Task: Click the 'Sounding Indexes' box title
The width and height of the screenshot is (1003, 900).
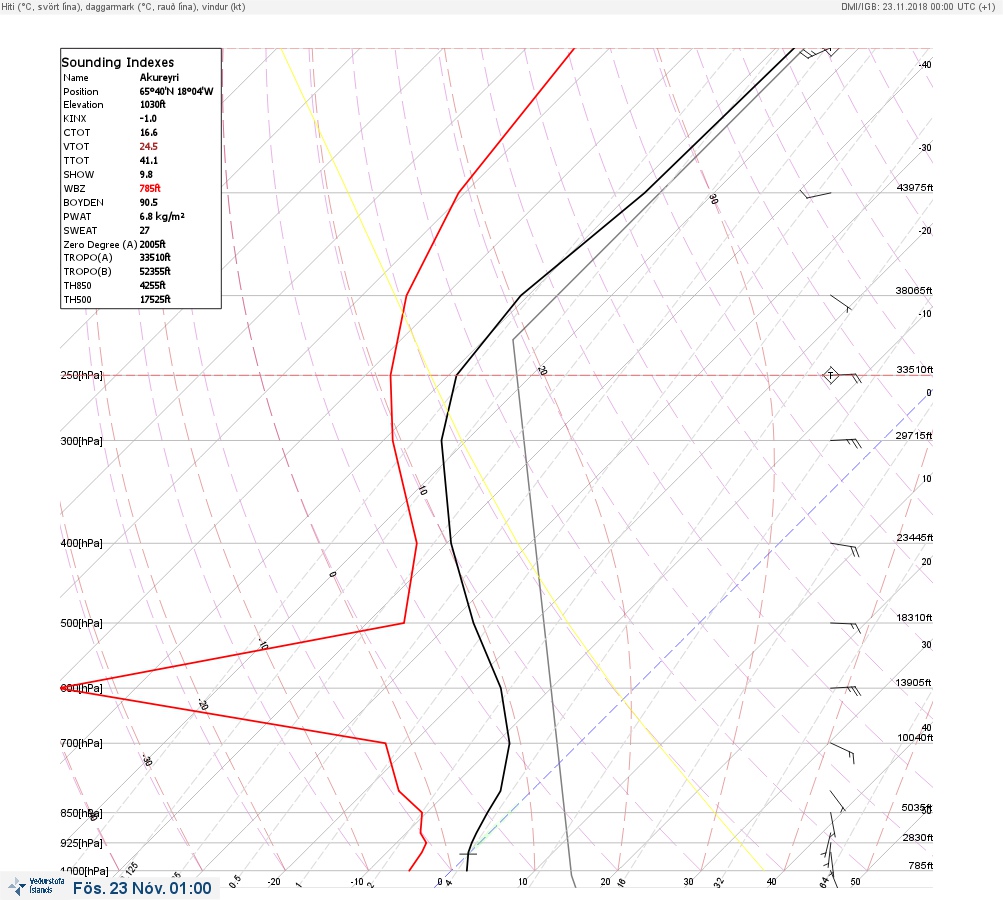Action: pos(118,62)
